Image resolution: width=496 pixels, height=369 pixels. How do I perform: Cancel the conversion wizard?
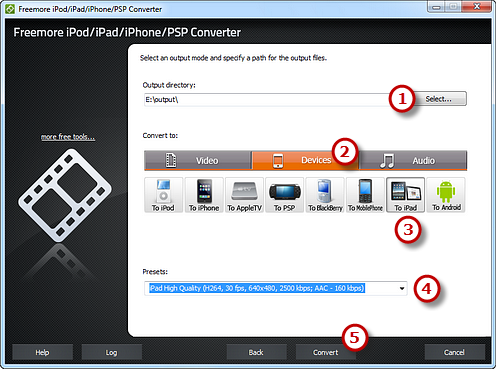tap(454, 352)
